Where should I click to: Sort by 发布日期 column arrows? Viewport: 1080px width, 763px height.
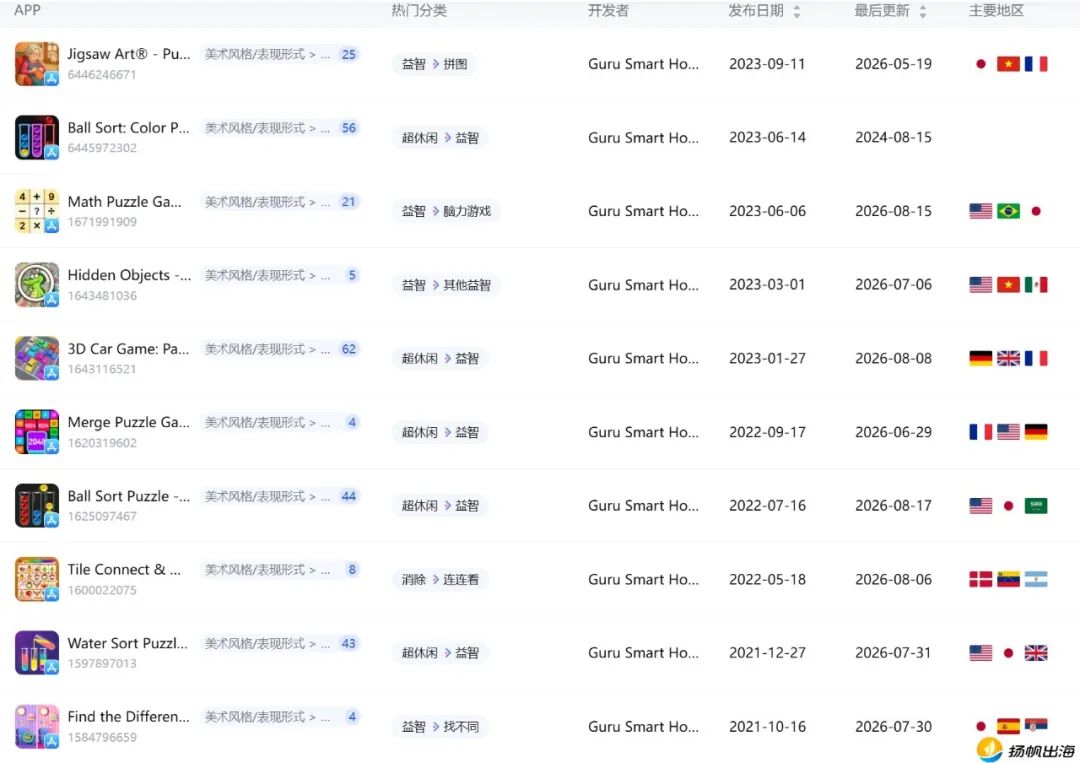[x=797, y=11]
